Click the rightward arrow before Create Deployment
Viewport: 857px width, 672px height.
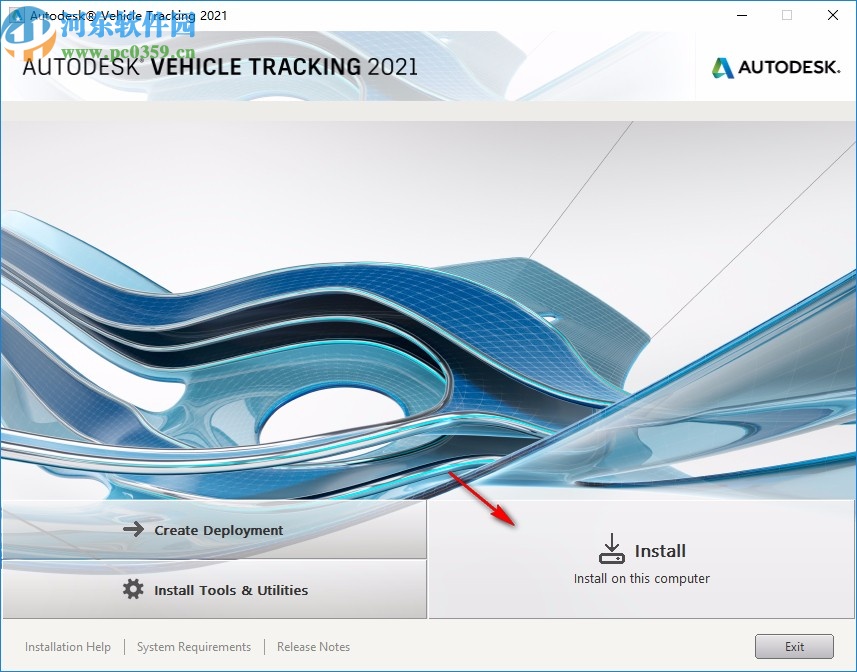point(133,531)
